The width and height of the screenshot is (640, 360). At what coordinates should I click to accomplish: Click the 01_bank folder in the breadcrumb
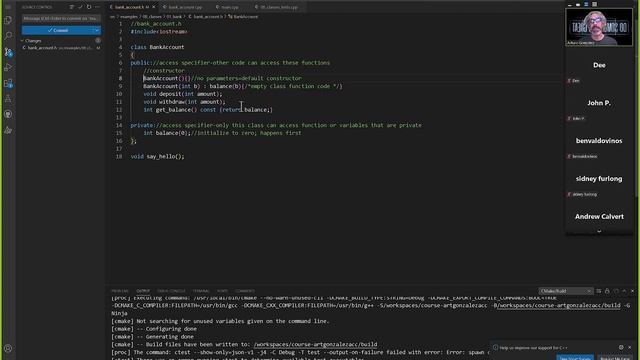click(x=174, y=17)
